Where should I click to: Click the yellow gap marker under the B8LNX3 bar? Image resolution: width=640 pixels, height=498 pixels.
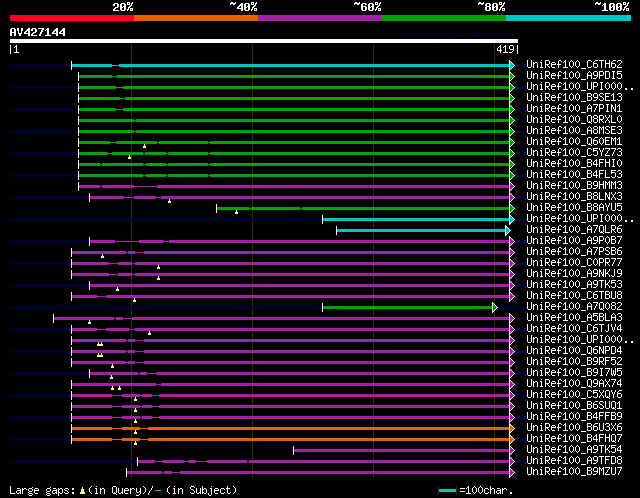tap(169, 201)
